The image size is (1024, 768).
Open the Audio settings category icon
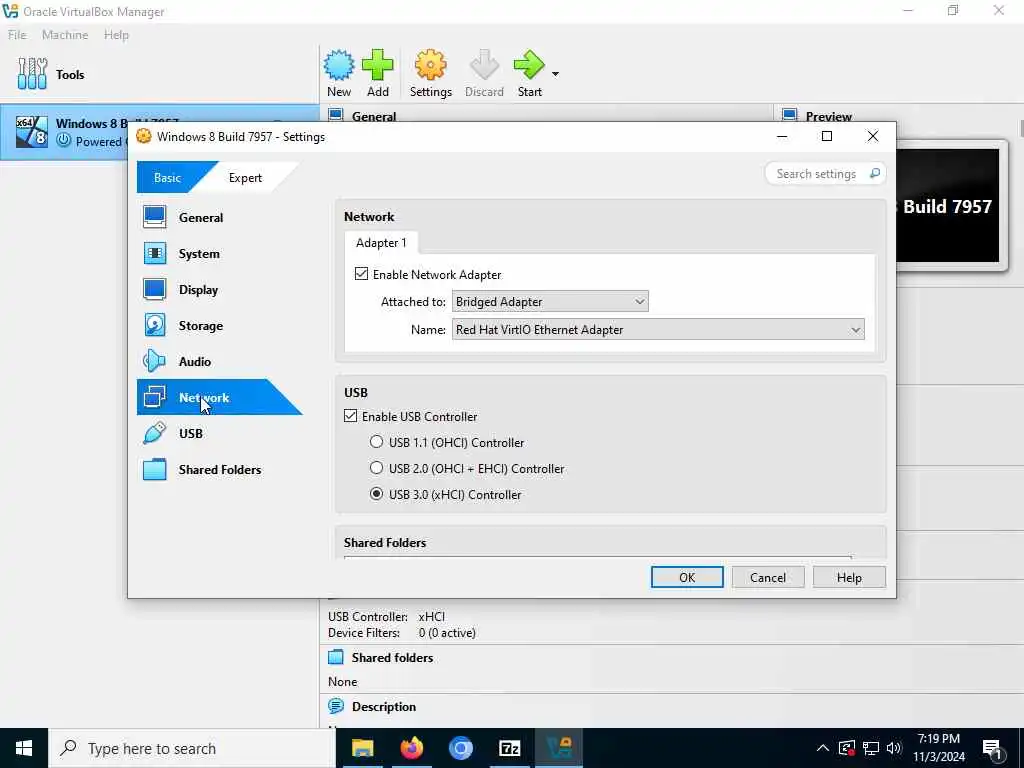155,361
